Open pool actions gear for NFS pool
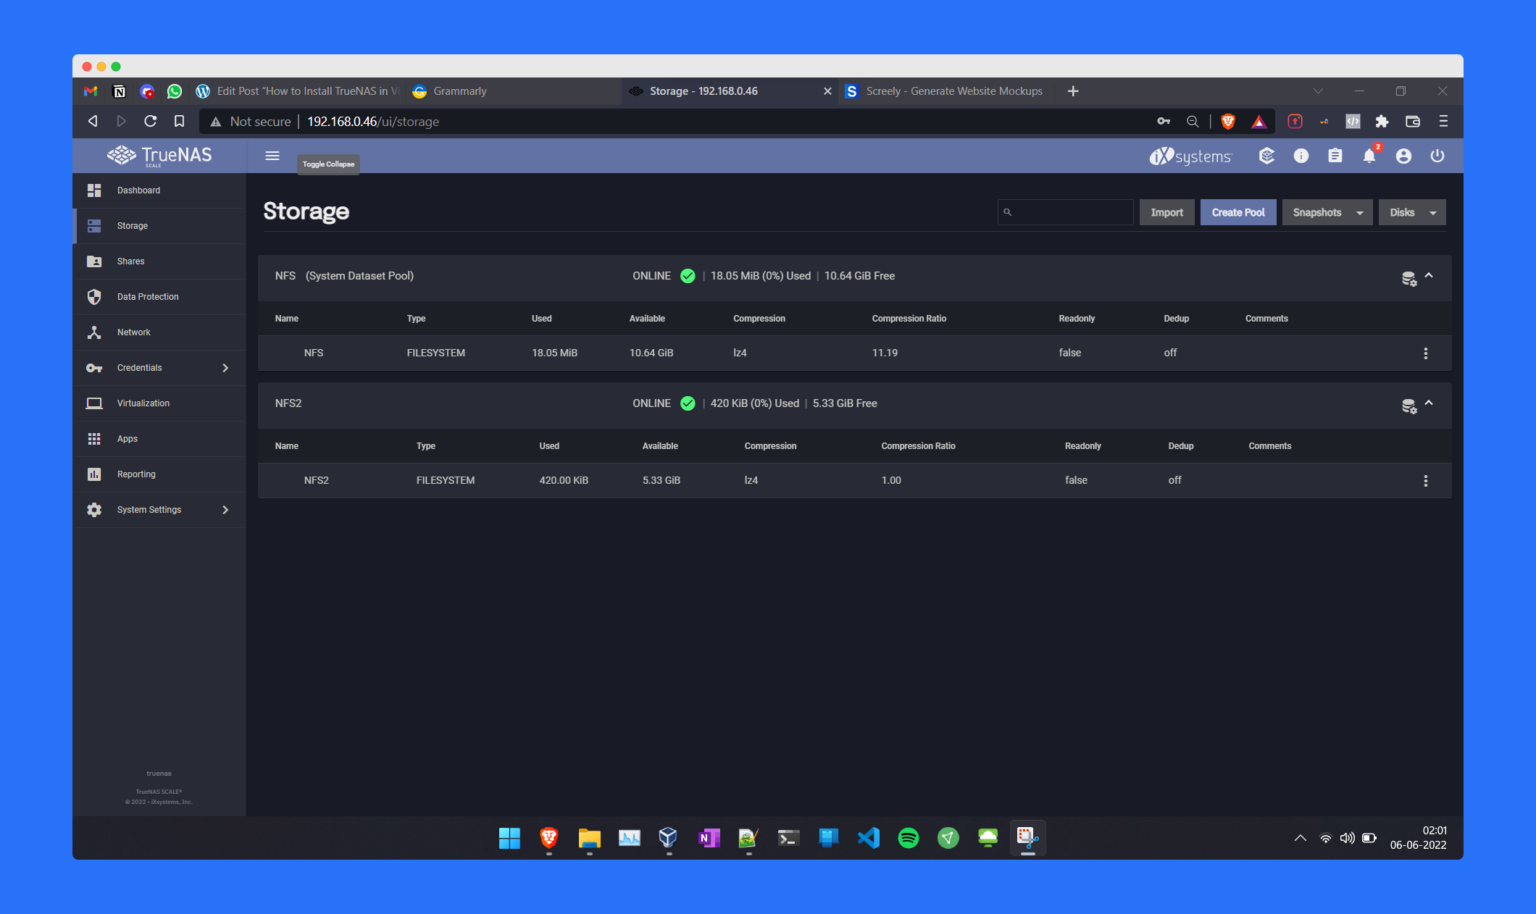1536x914 pixels. [x=1409, y=278]
